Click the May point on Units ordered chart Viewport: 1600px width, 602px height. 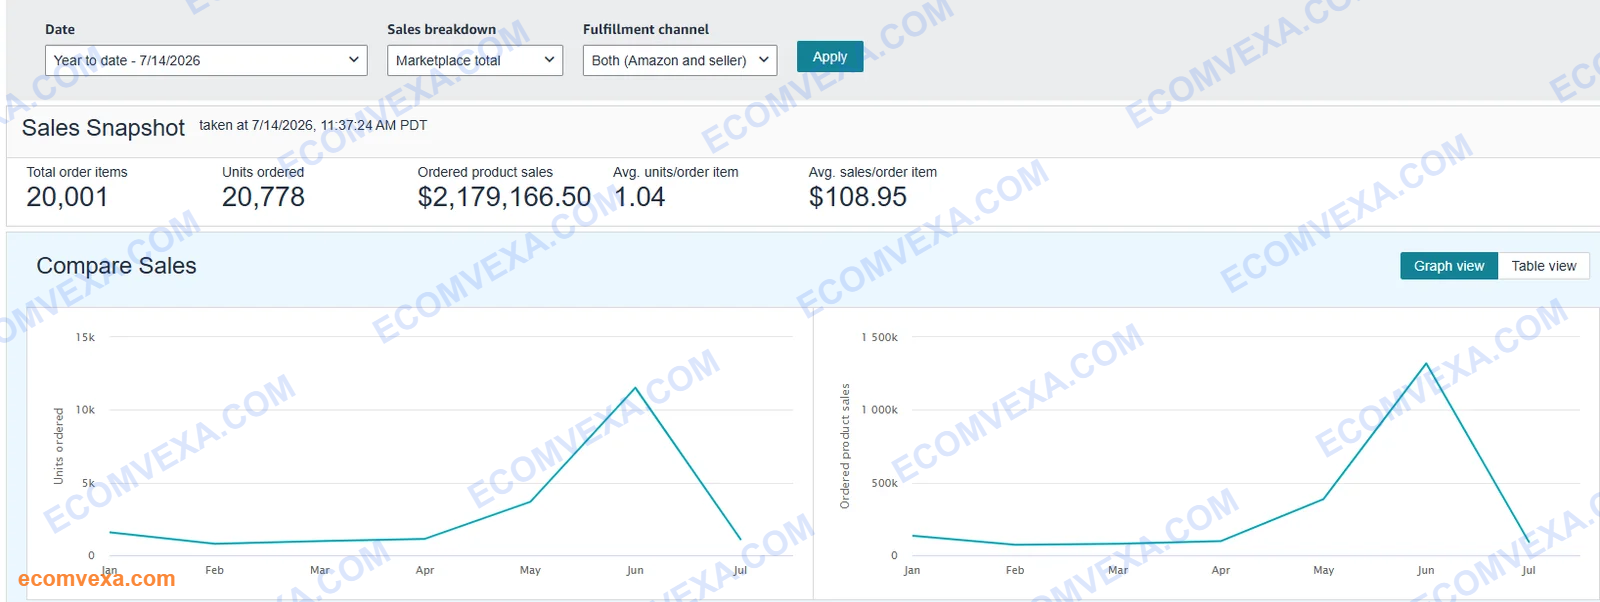(x=530, y=501)
